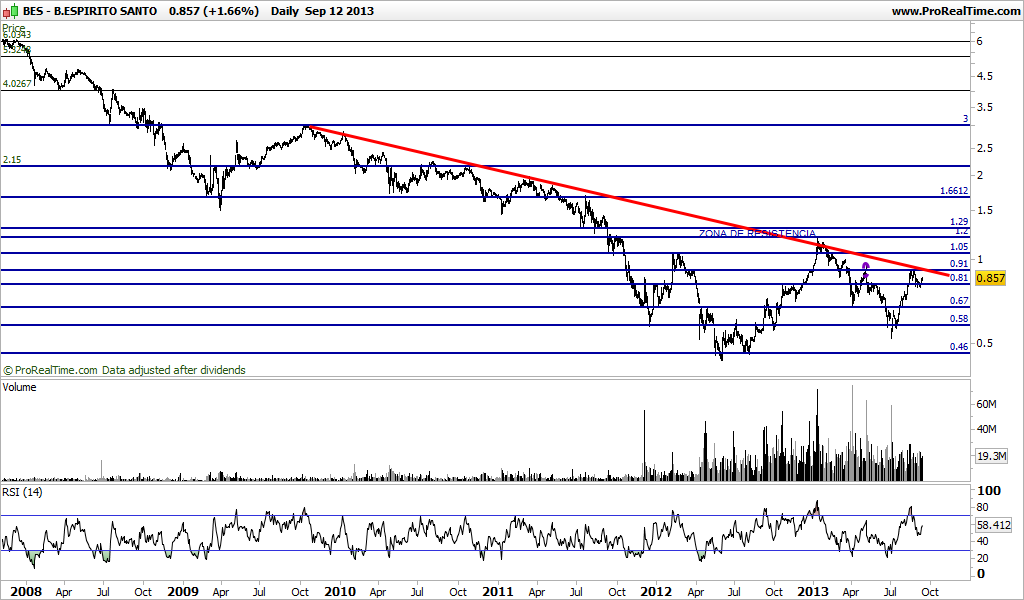Click the 2008 year label on axis
Screen dimensions: 1024x600
coord(26,592)
